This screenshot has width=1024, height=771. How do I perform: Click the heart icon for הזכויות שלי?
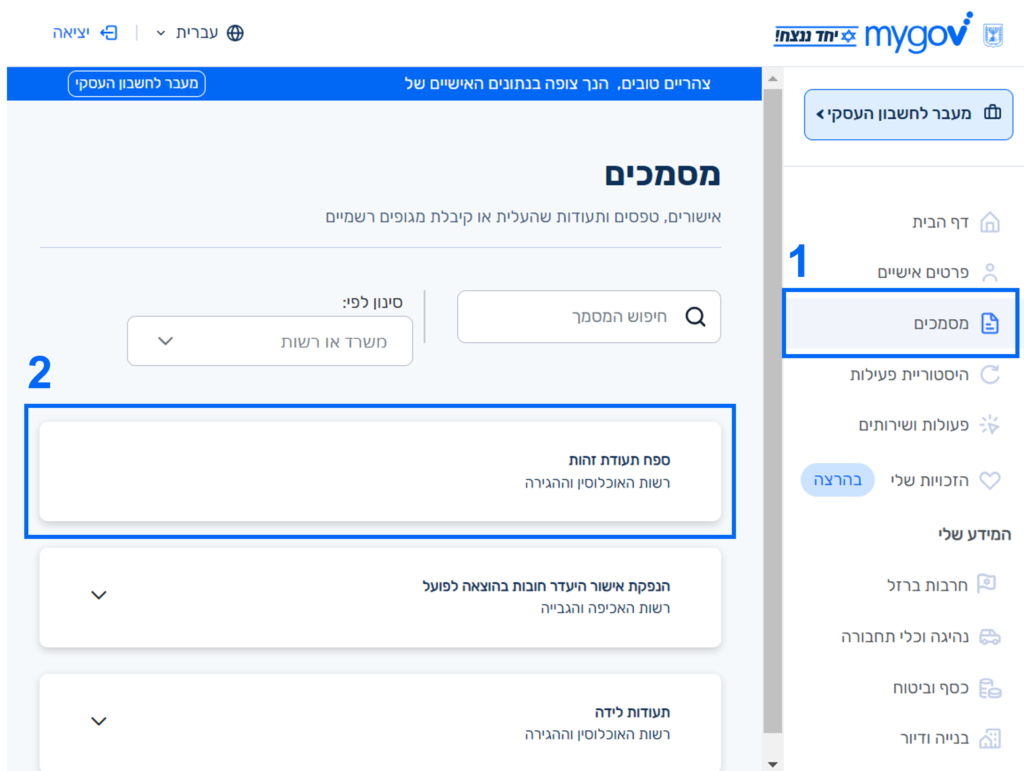989,481
